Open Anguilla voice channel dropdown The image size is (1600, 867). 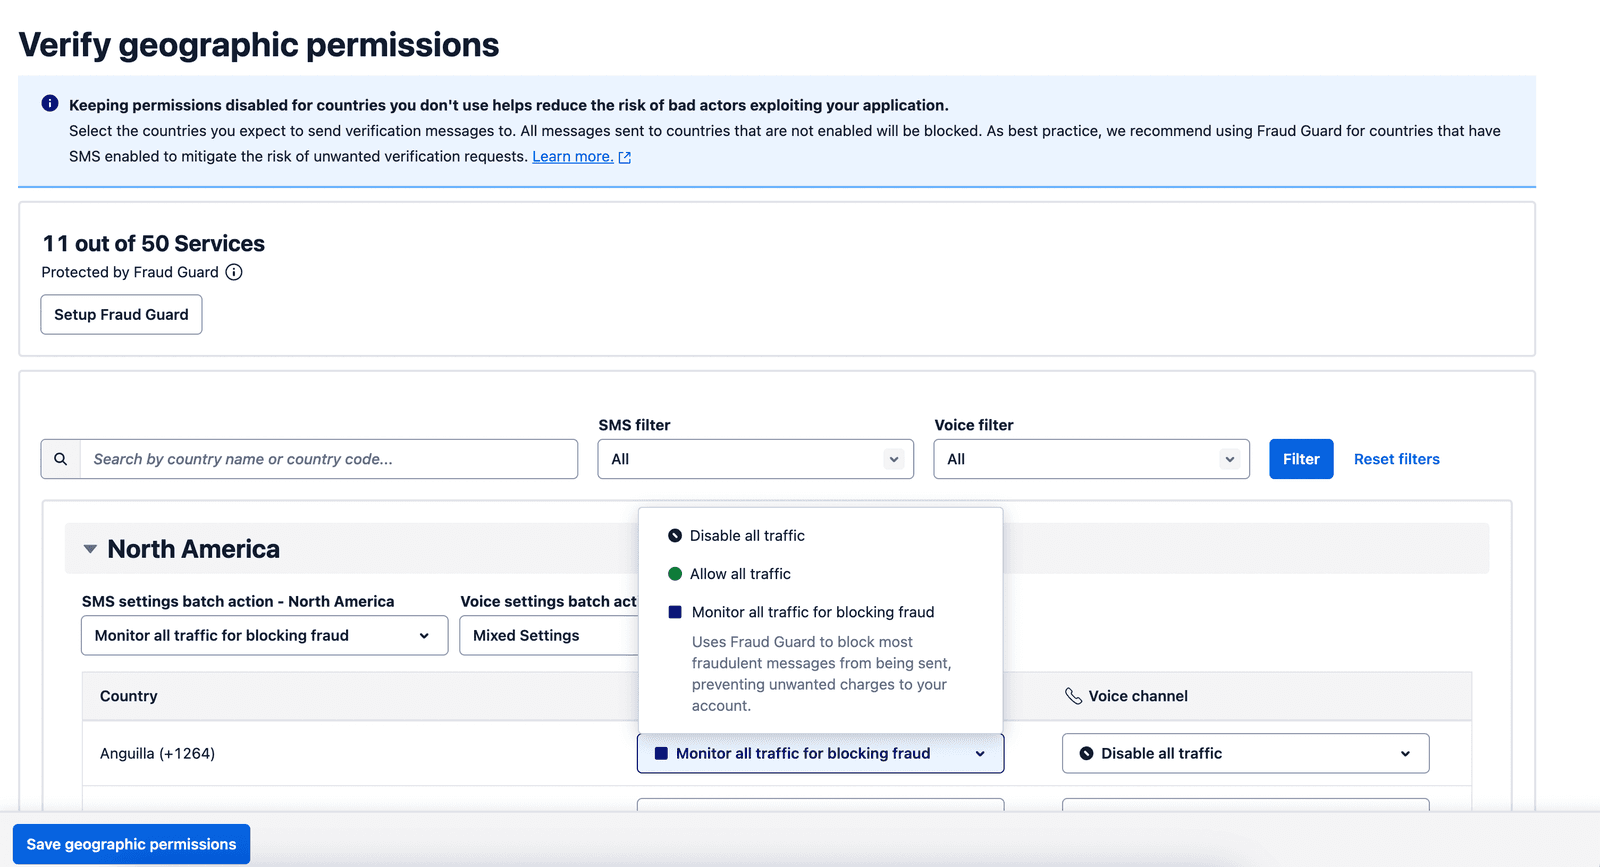coord(1245,753)
